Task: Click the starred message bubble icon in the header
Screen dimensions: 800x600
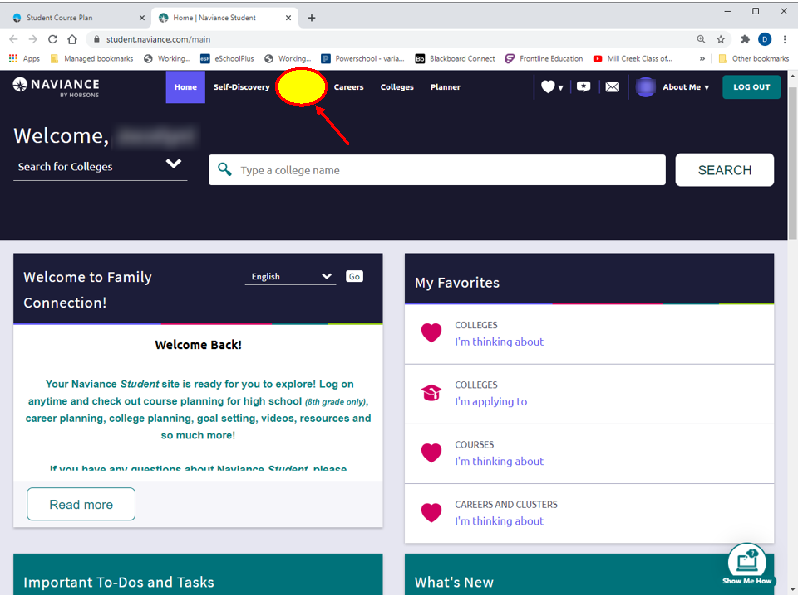Action: pyautogui.click(x=583, y=87)
